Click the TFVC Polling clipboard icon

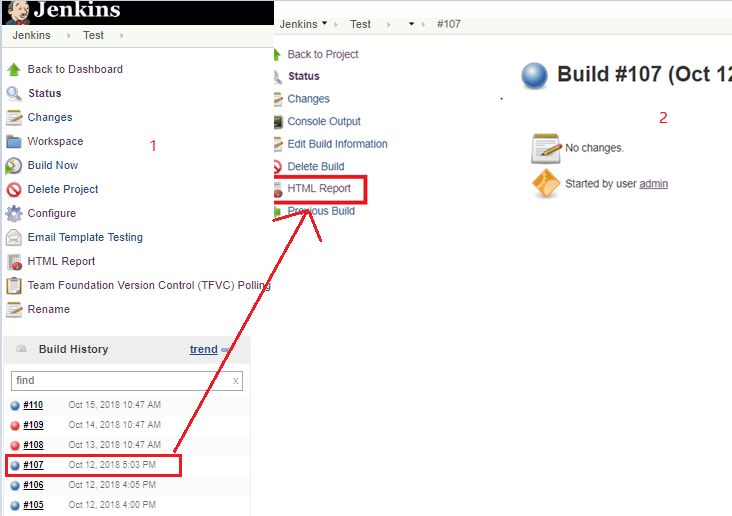coord(14,285)
